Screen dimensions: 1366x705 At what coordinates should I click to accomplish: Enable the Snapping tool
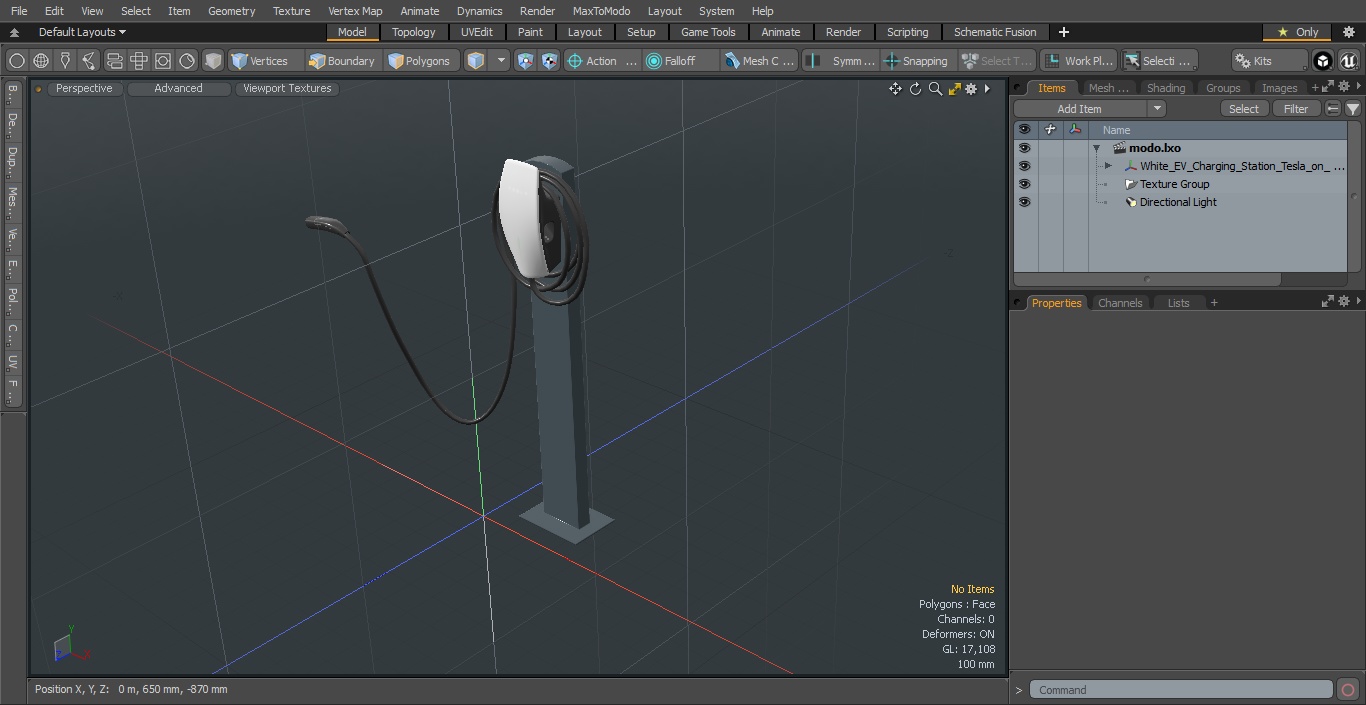click(x=915, y=61)
